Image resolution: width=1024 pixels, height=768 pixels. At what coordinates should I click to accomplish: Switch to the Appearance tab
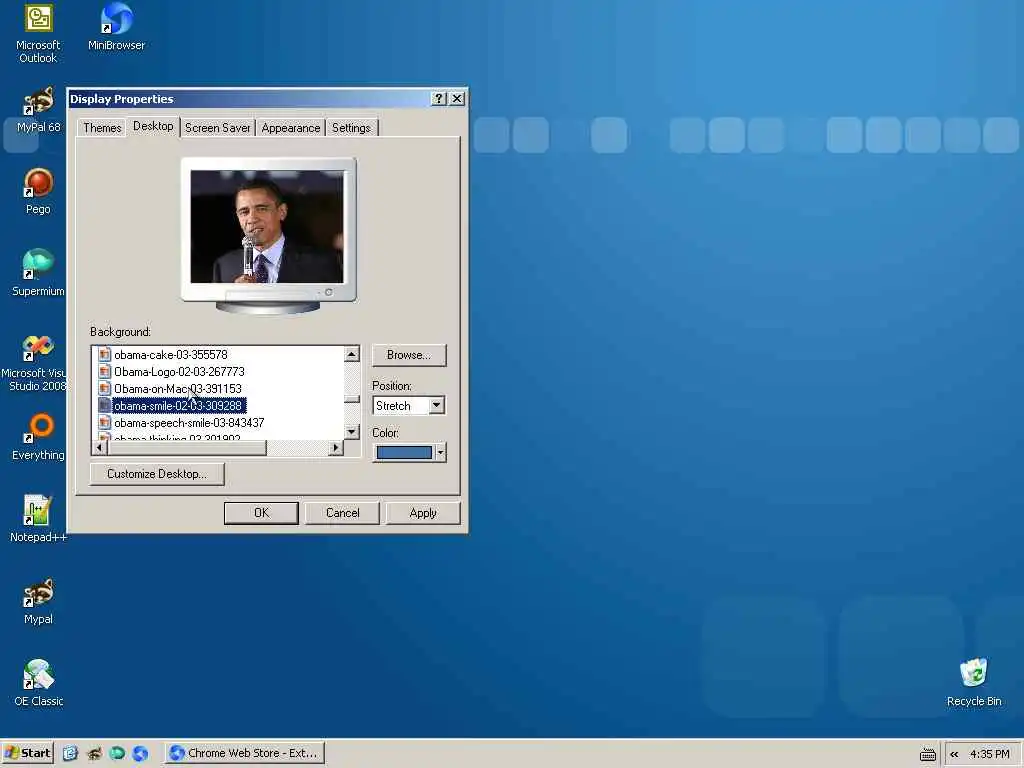(291, 128)
